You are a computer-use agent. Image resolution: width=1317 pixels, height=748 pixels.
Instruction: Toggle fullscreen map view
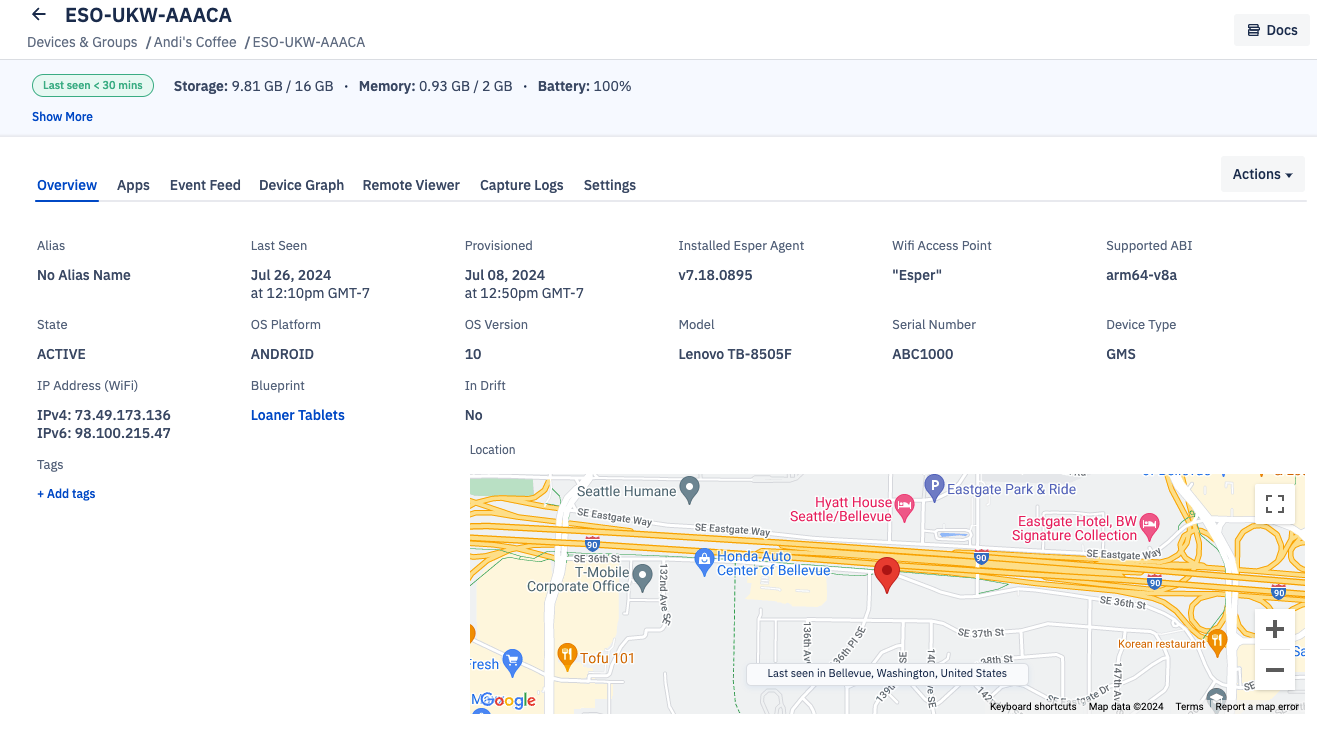coord(1275,504)
